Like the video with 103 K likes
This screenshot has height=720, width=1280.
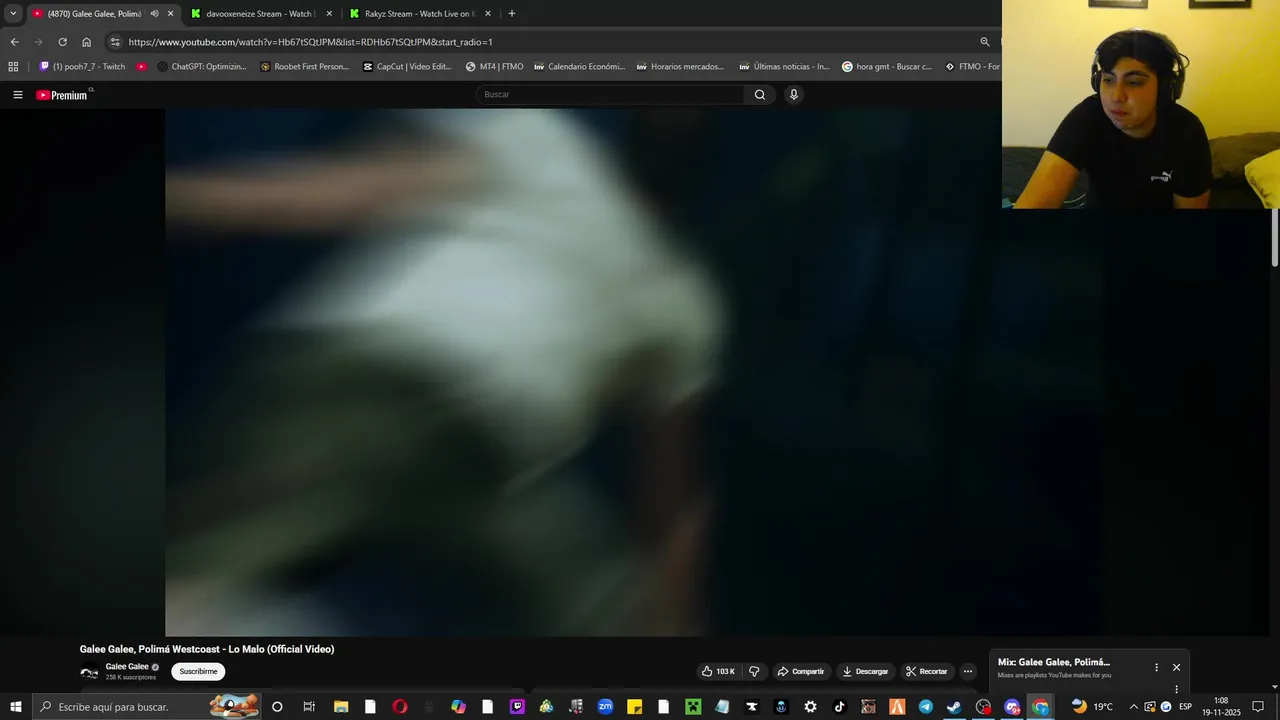(x=718, y=671)
